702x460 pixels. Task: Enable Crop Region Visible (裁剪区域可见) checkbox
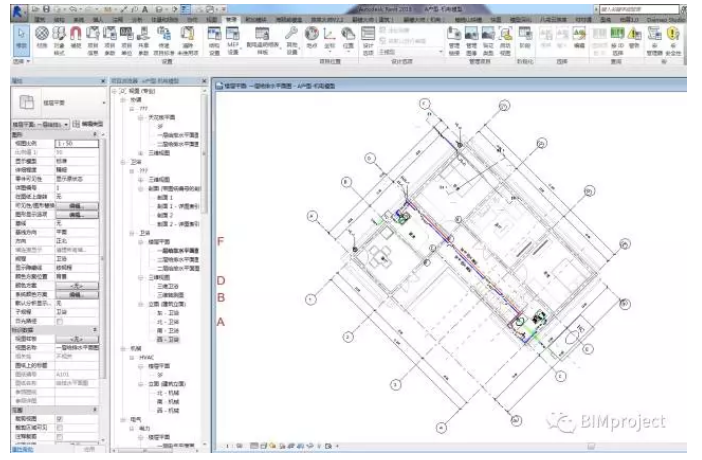point(60,428)
